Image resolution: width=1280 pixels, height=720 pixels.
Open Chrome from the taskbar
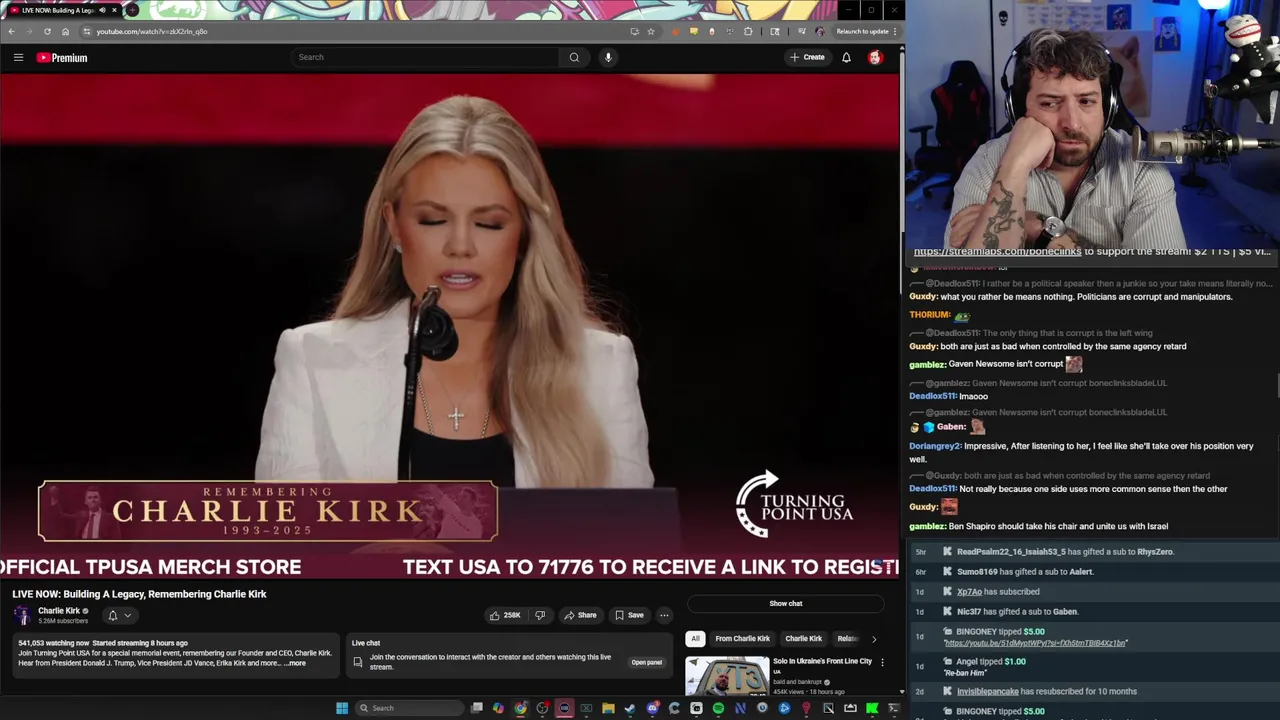click(x=520, y=708)
